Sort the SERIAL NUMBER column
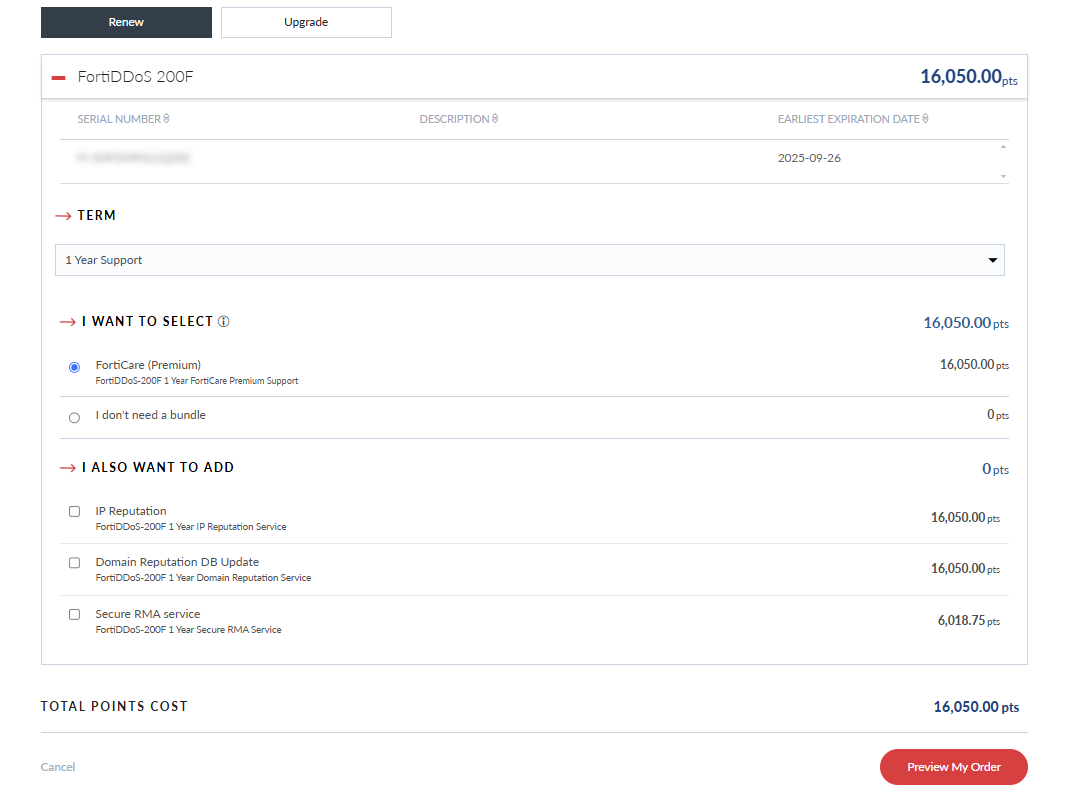 coord(167,118)
